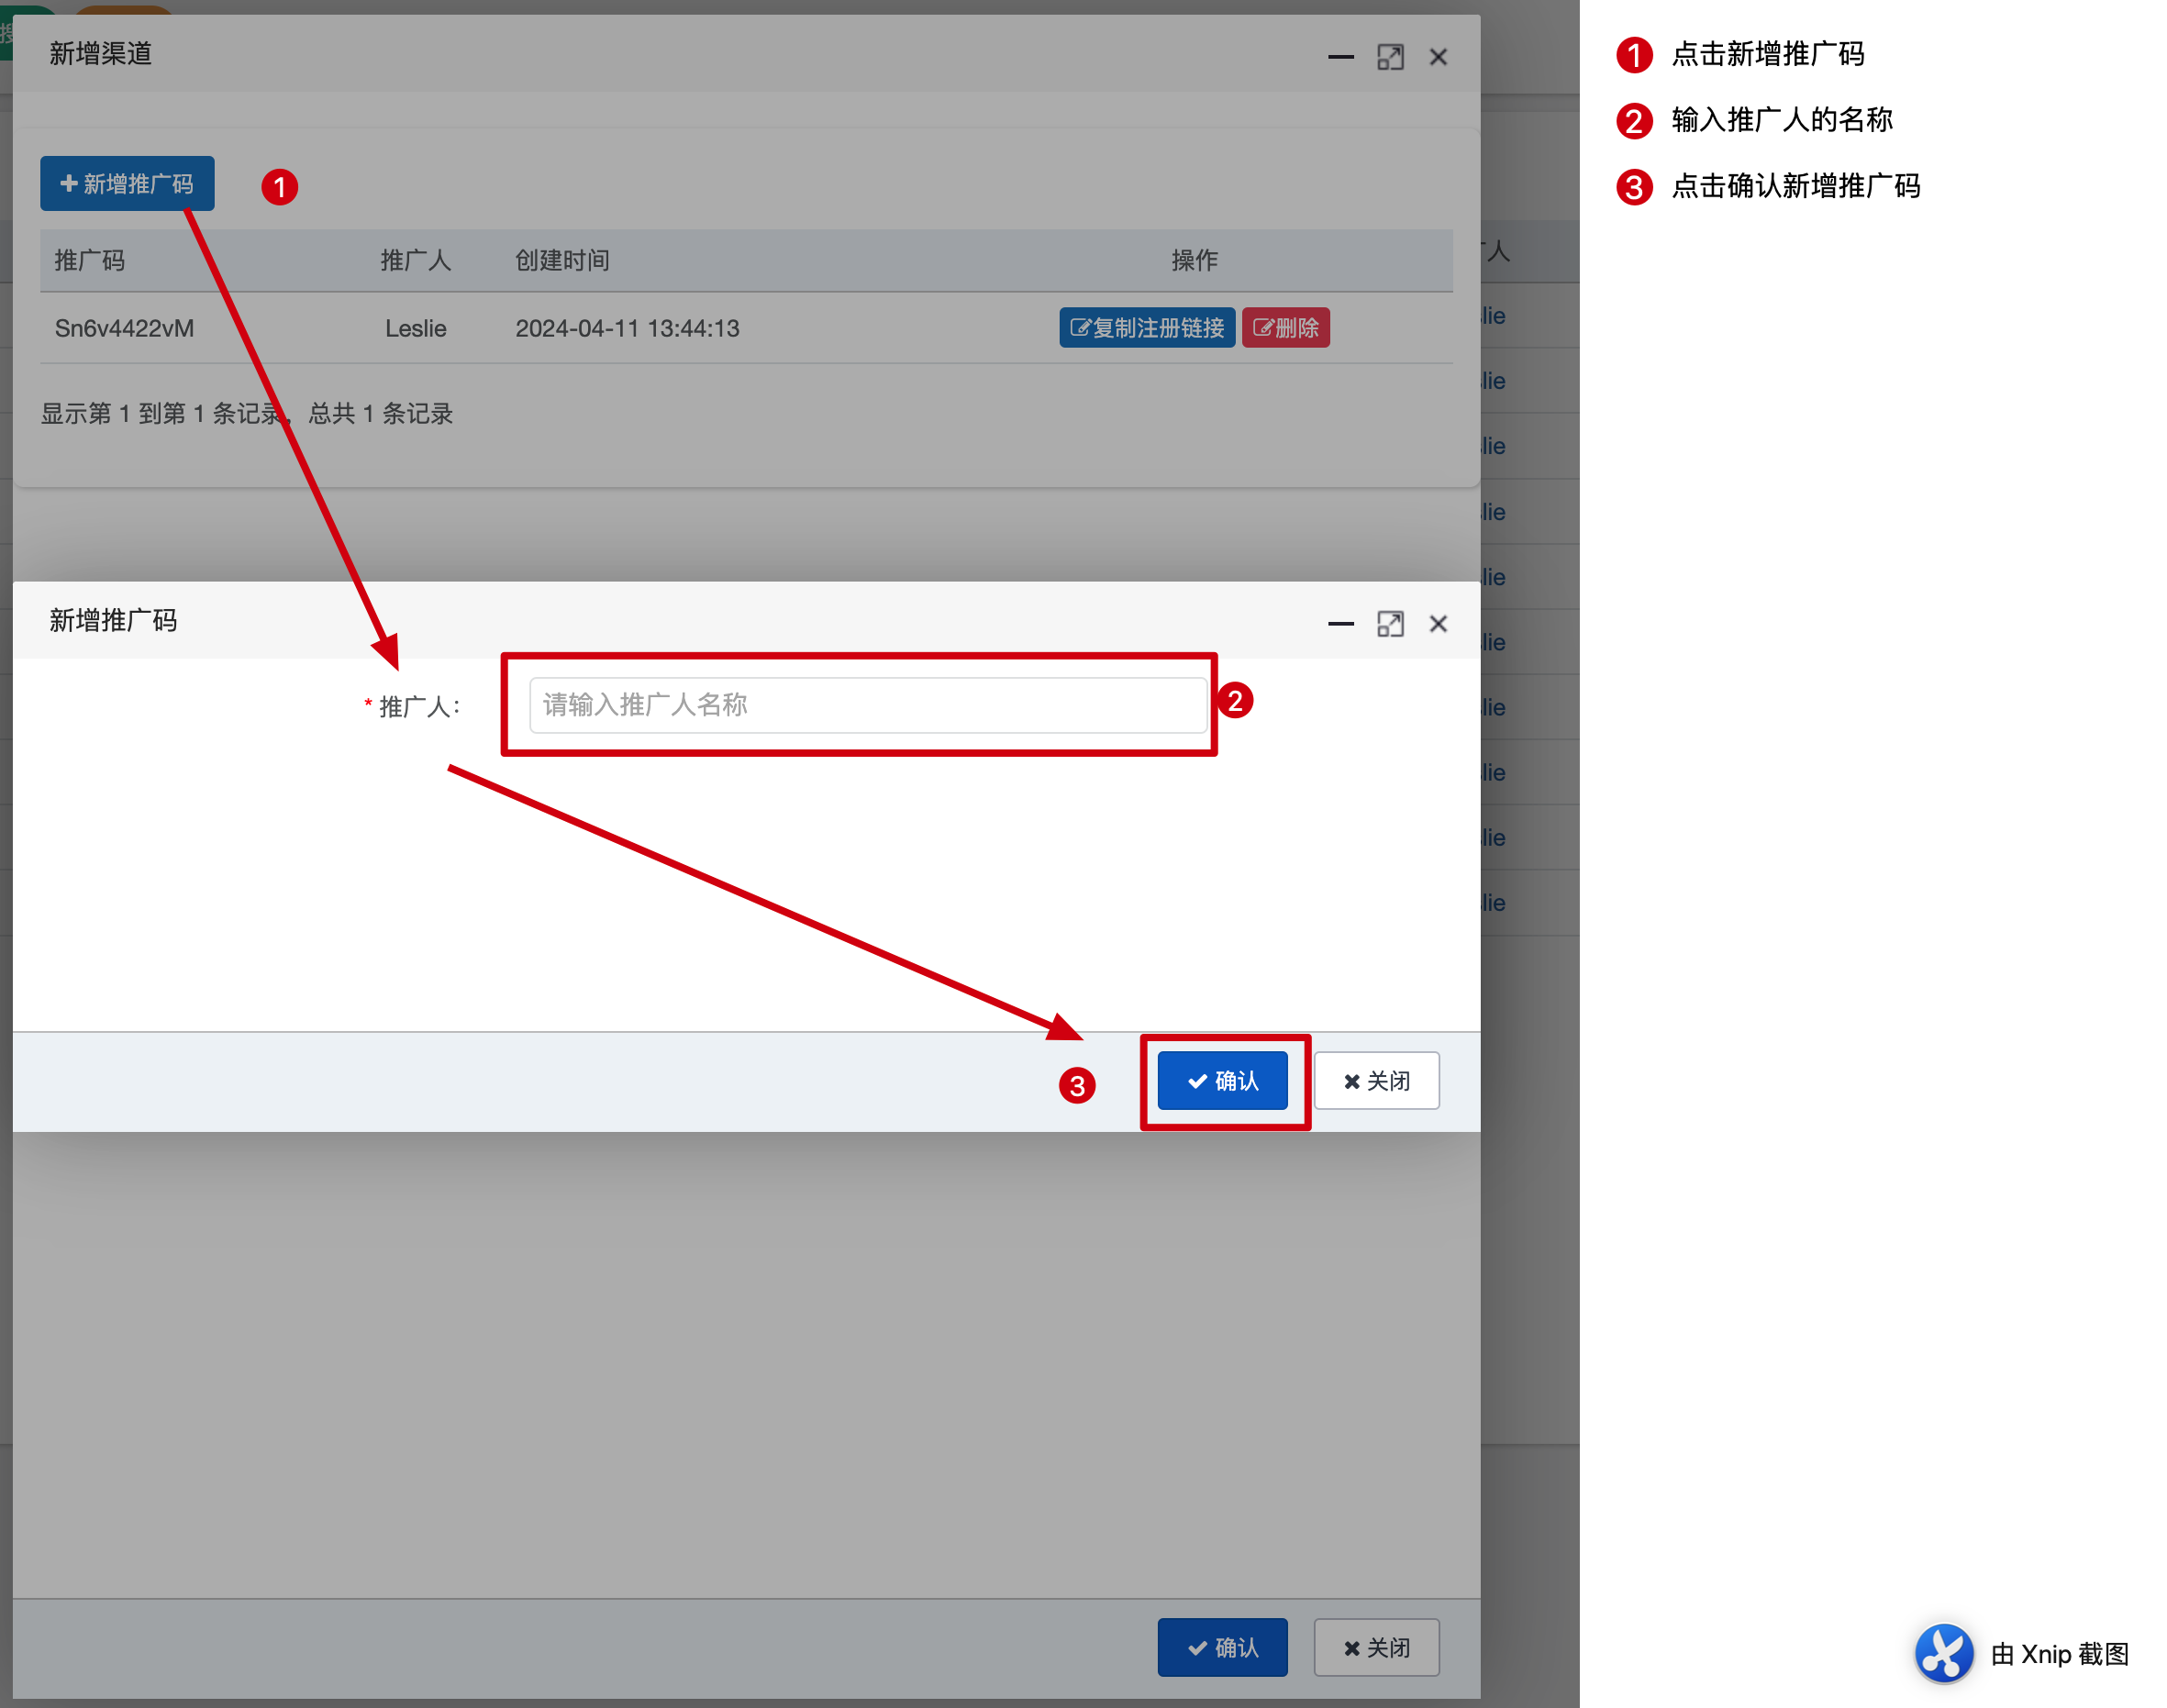Maximize the 新增渠道 window
Screen dimensions: 2167x1708
[x=1390, y=57]
